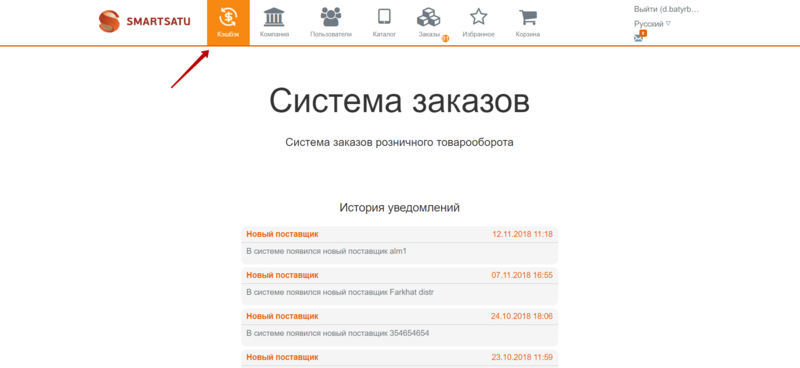Viewport: 800px width, 368px height.
Task: Go to Пользователи users section
Action: click(331, 22)
